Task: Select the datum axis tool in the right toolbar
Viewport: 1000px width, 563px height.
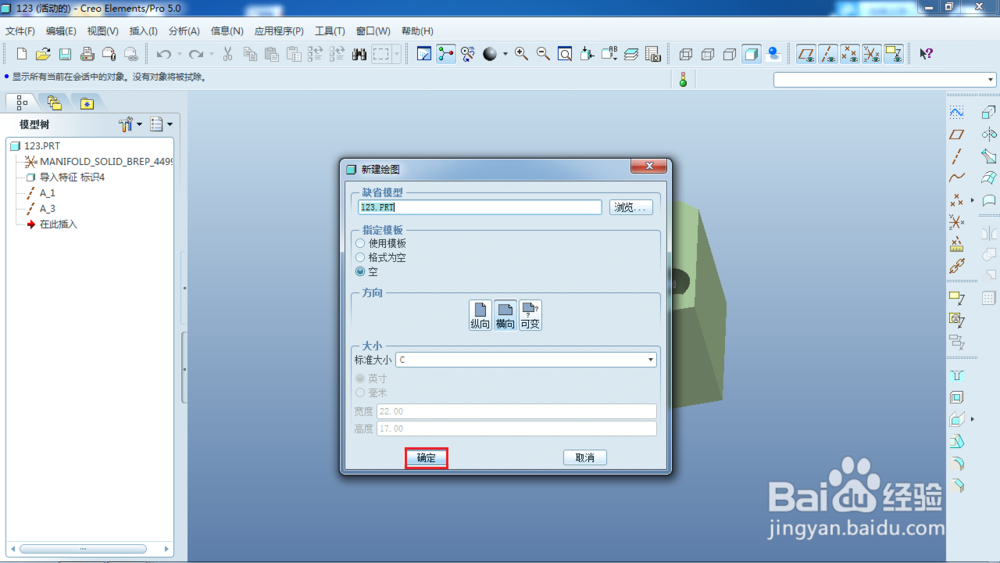Action: click(957, 156)
